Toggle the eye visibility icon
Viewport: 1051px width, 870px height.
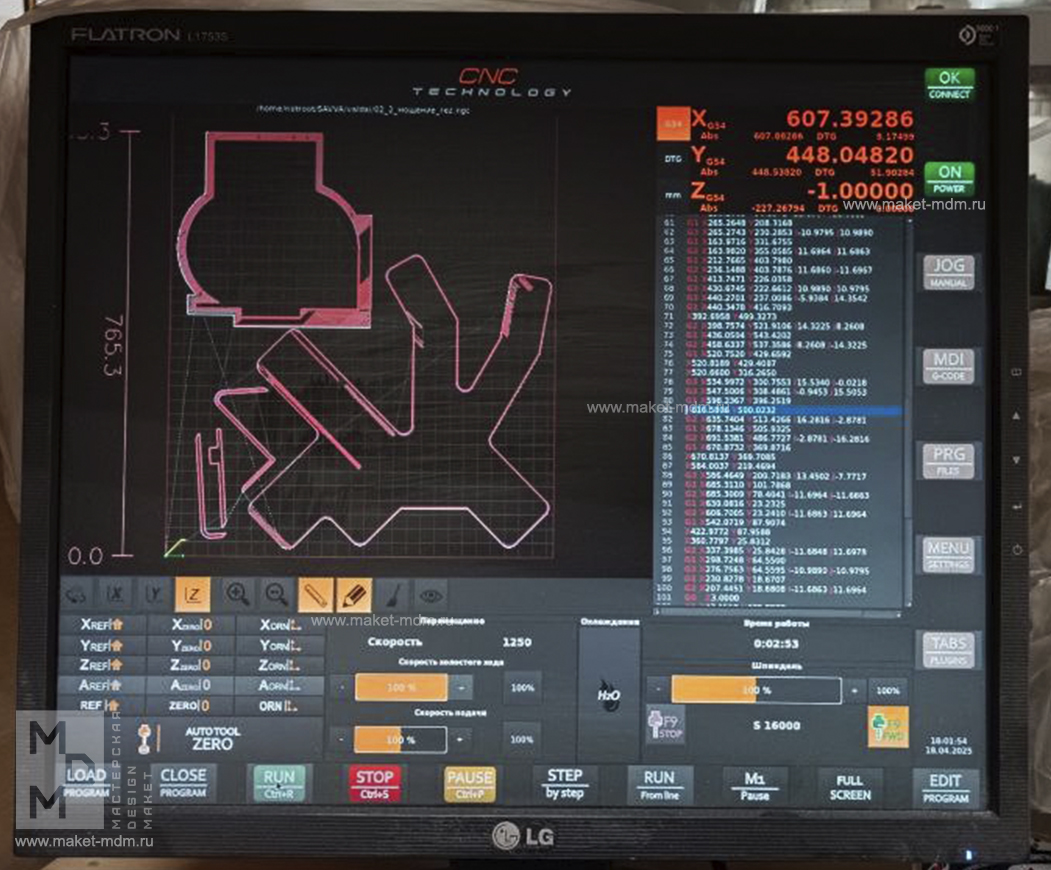pos(432,595)
